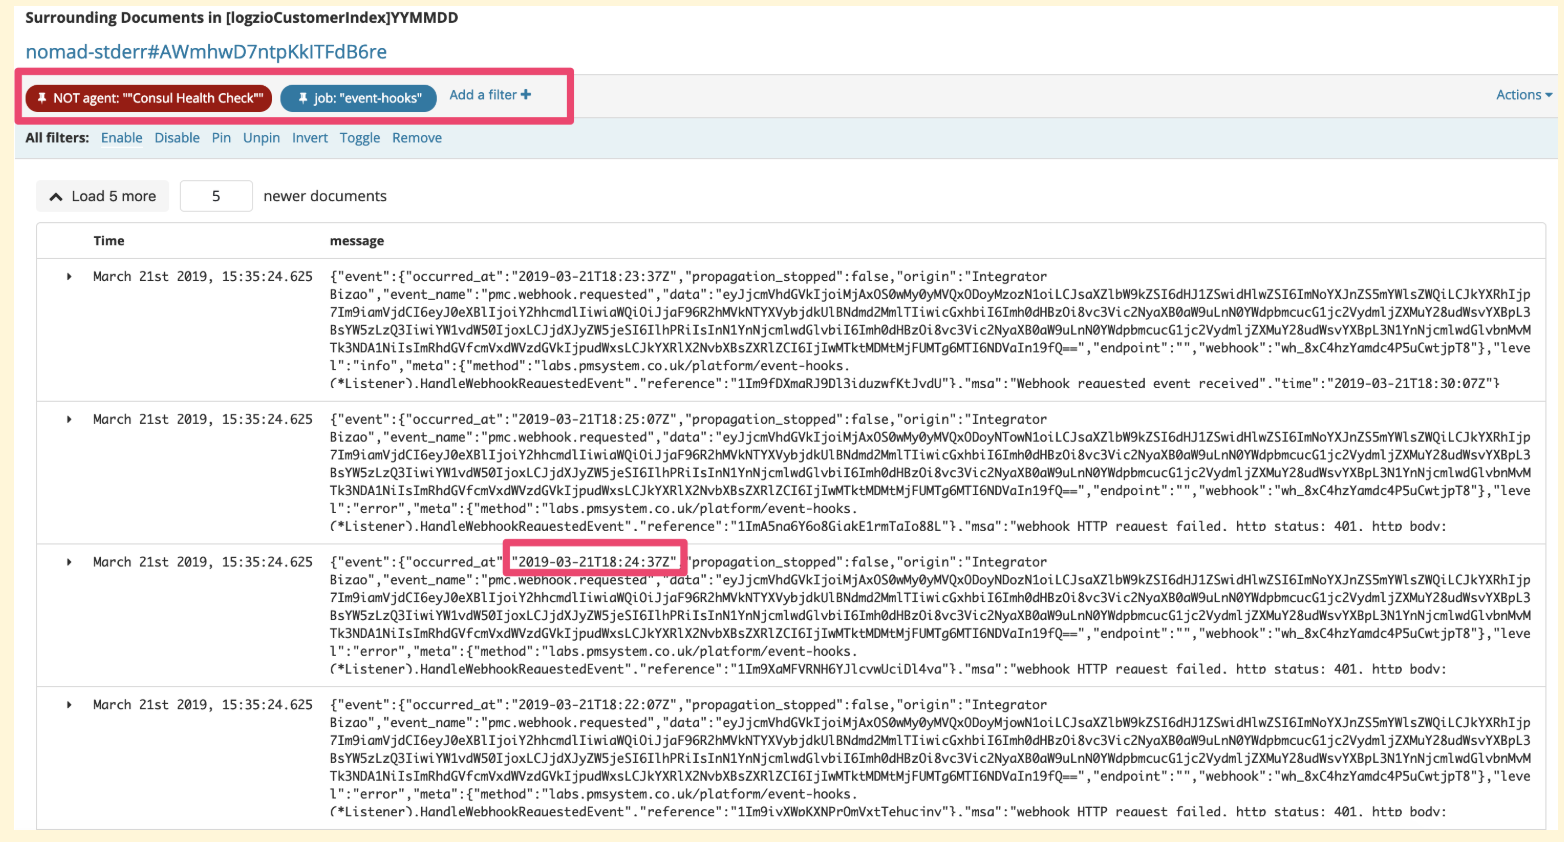The image size is (1564, 842).
Task: Click the newer documents count field
Action: pyautogui.click(x=216, y=196)
